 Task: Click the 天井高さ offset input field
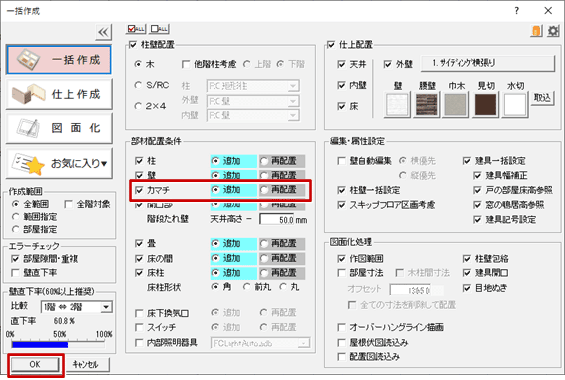coord(283,220)
